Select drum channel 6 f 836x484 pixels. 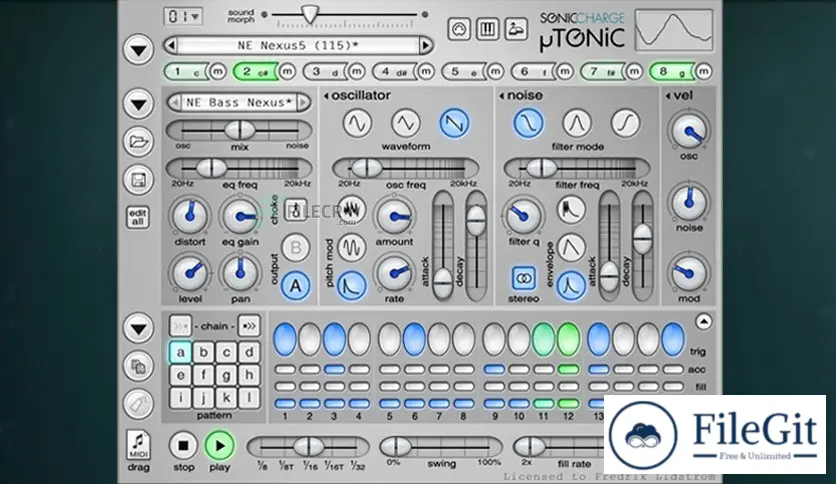[x=534, y=71]
